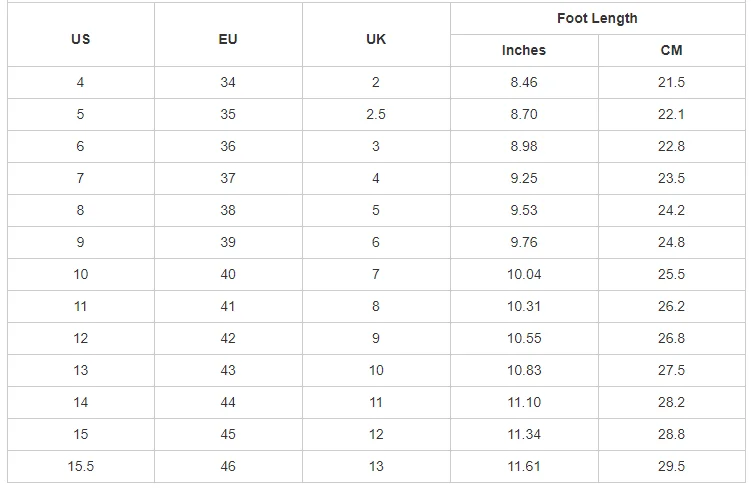Select the 9.25 inches cell
Viewport: 751px width, 491px height.
(x=524, y=178)
